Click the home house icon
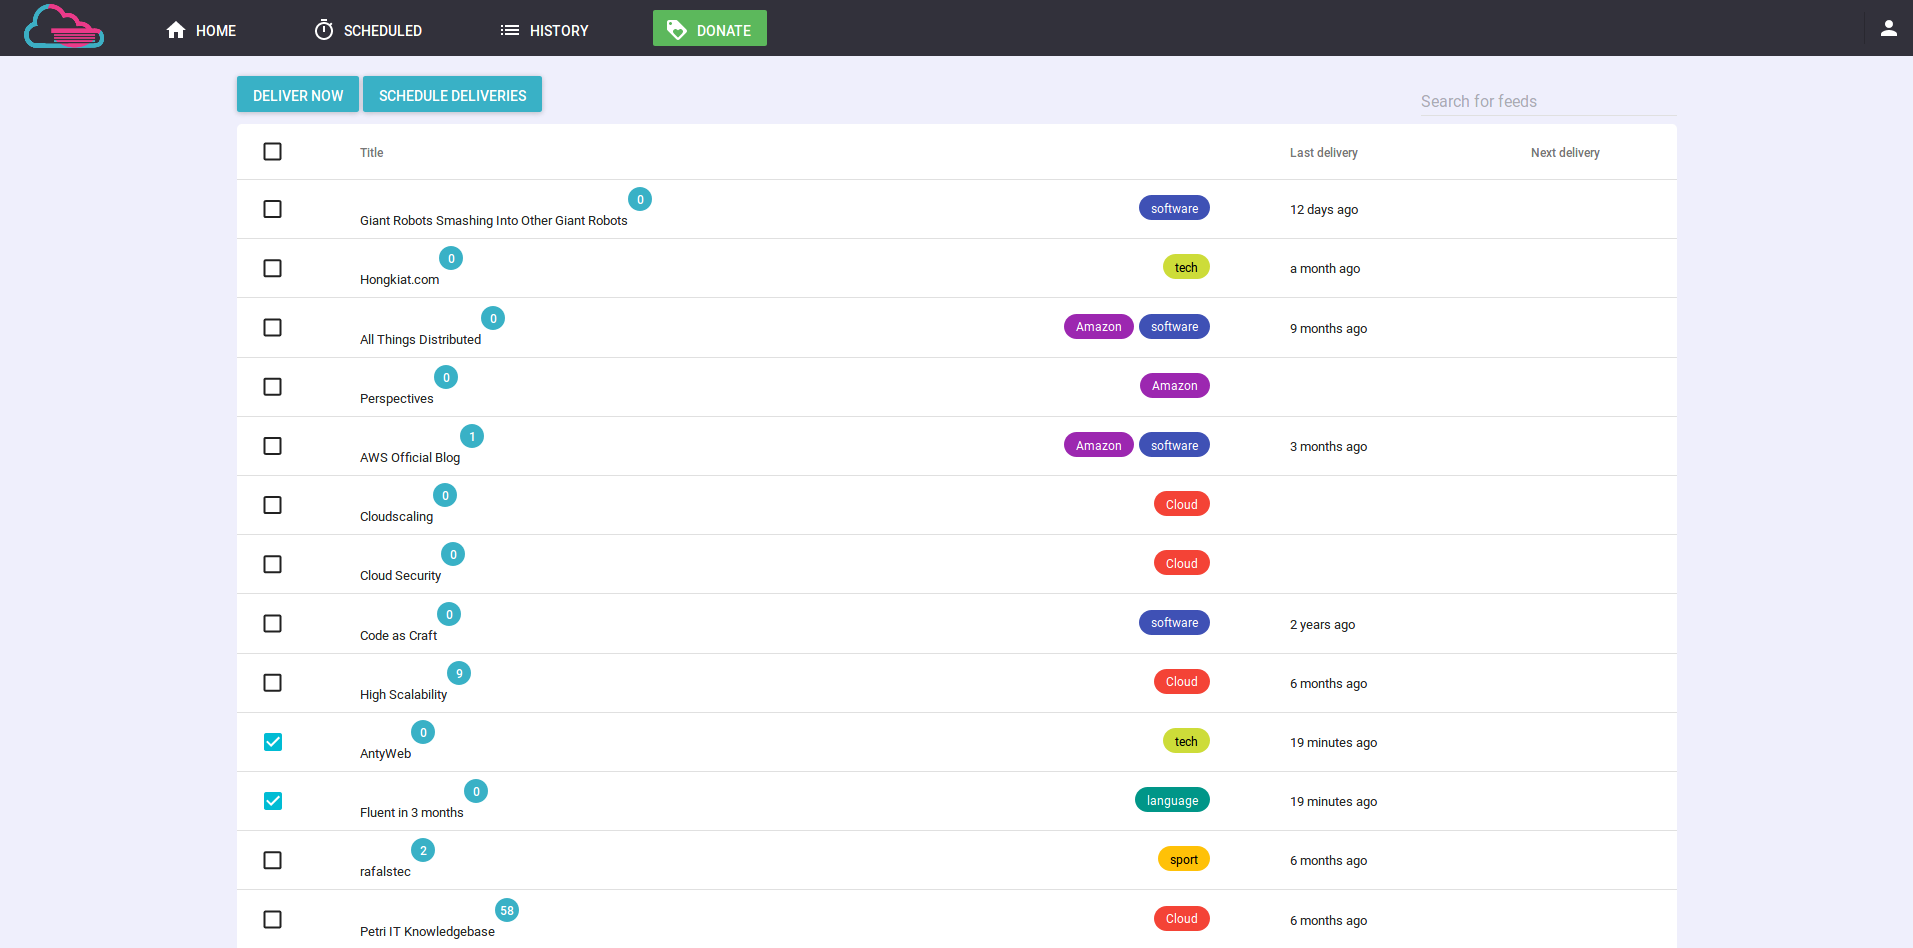Screen dimensions: 1913x948 176,30
